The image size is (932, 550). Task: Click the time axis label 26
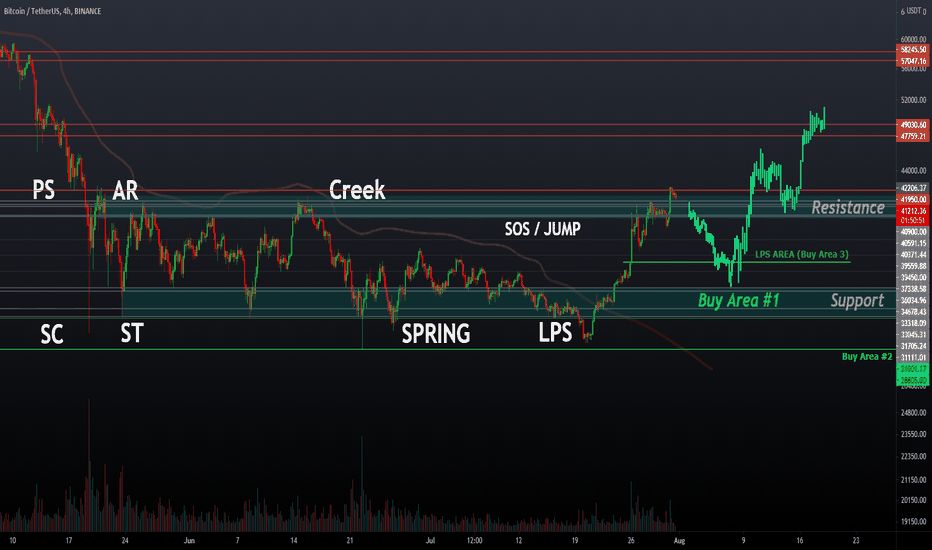tap(631, 540)
